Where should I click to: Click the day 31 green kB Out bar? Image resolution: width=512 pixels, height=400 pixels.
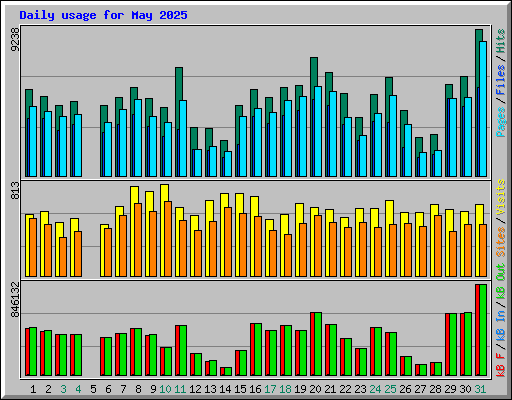tap(483, 330)
